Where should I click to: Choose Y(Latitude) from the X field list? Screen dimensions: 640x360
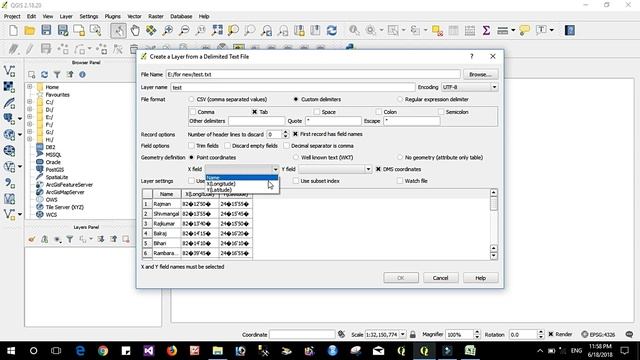click(x=242, y=190)
